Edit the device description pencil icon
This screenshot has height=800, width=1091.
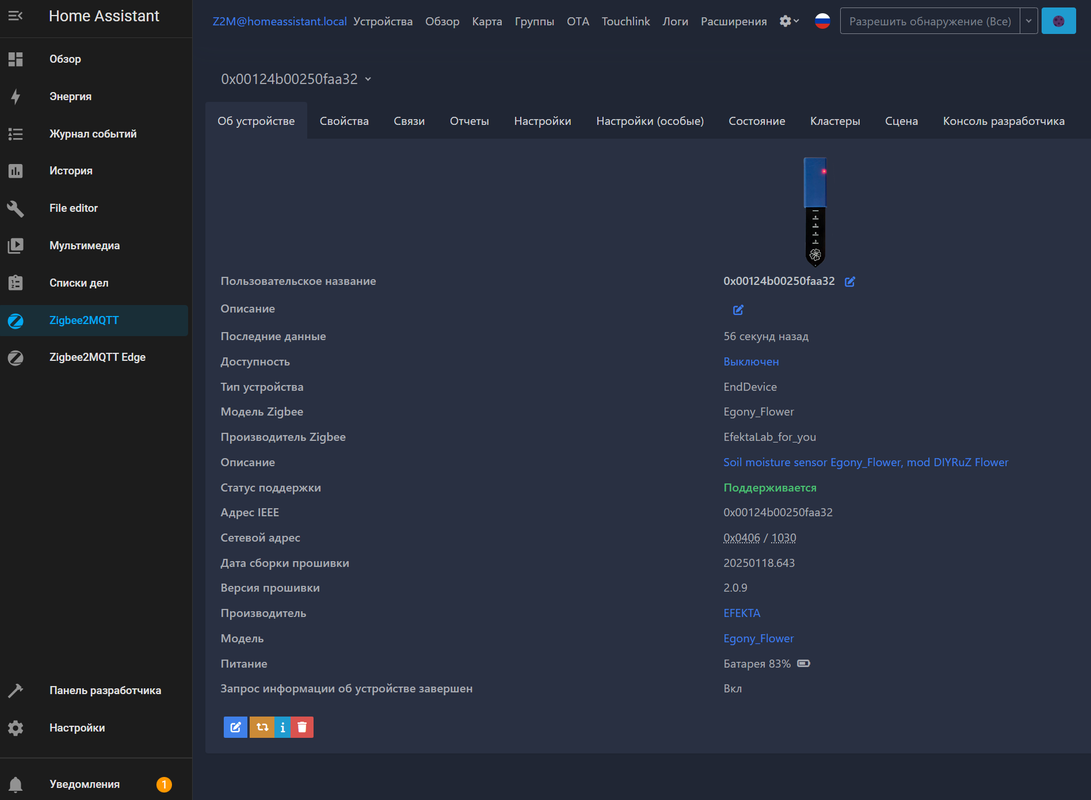pyautogui.click(x=738, y=310)
